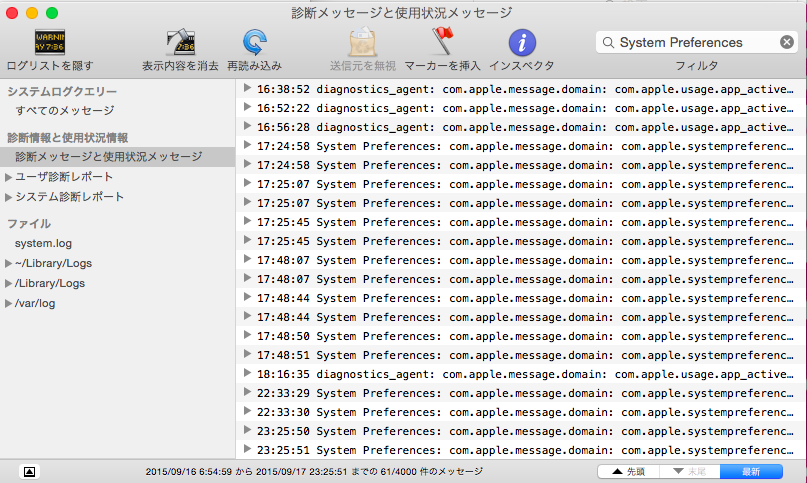Image resolution: width=807 pixels, height=483 pixels.
Task: Expand the 16:56:28 diagnostics_agent message
Action: click(247, 126)
